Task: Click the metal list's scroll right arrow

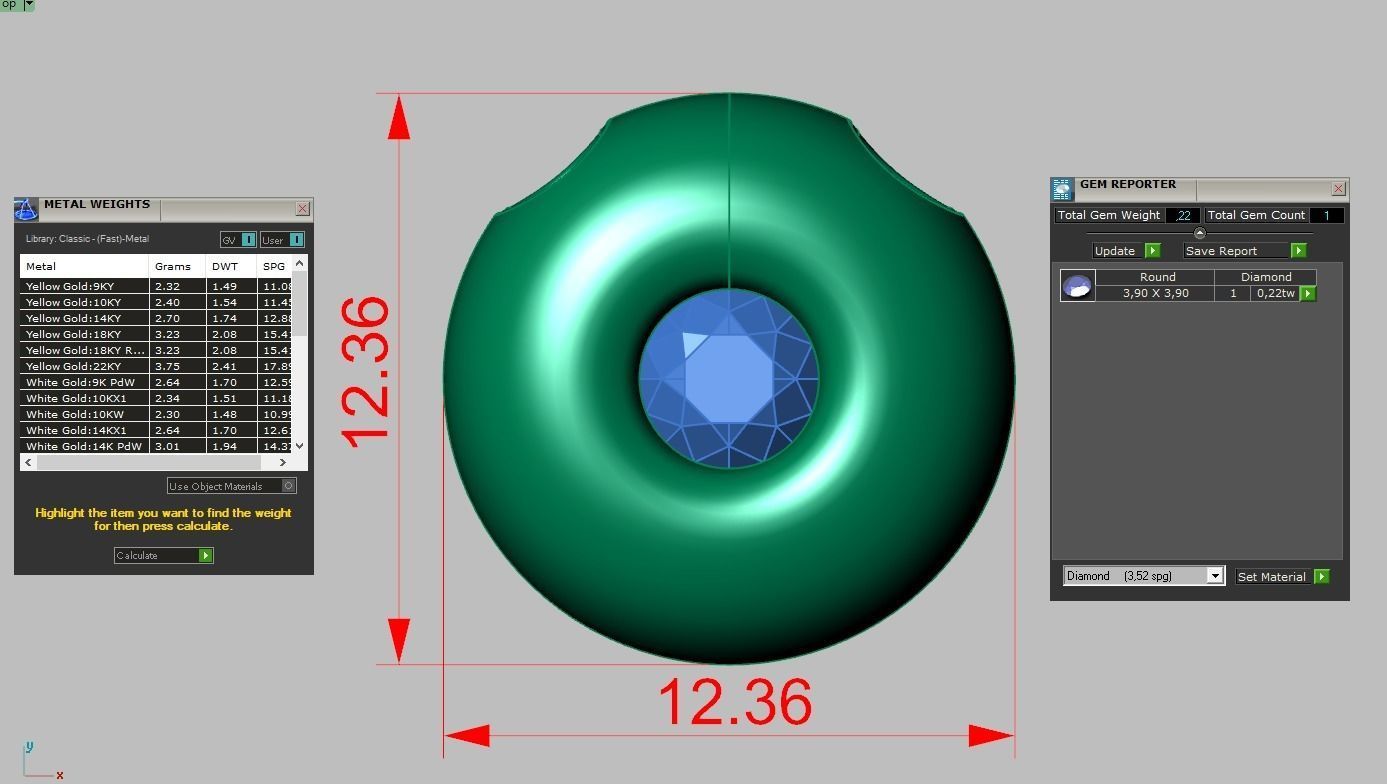Action: coord(282,462)
